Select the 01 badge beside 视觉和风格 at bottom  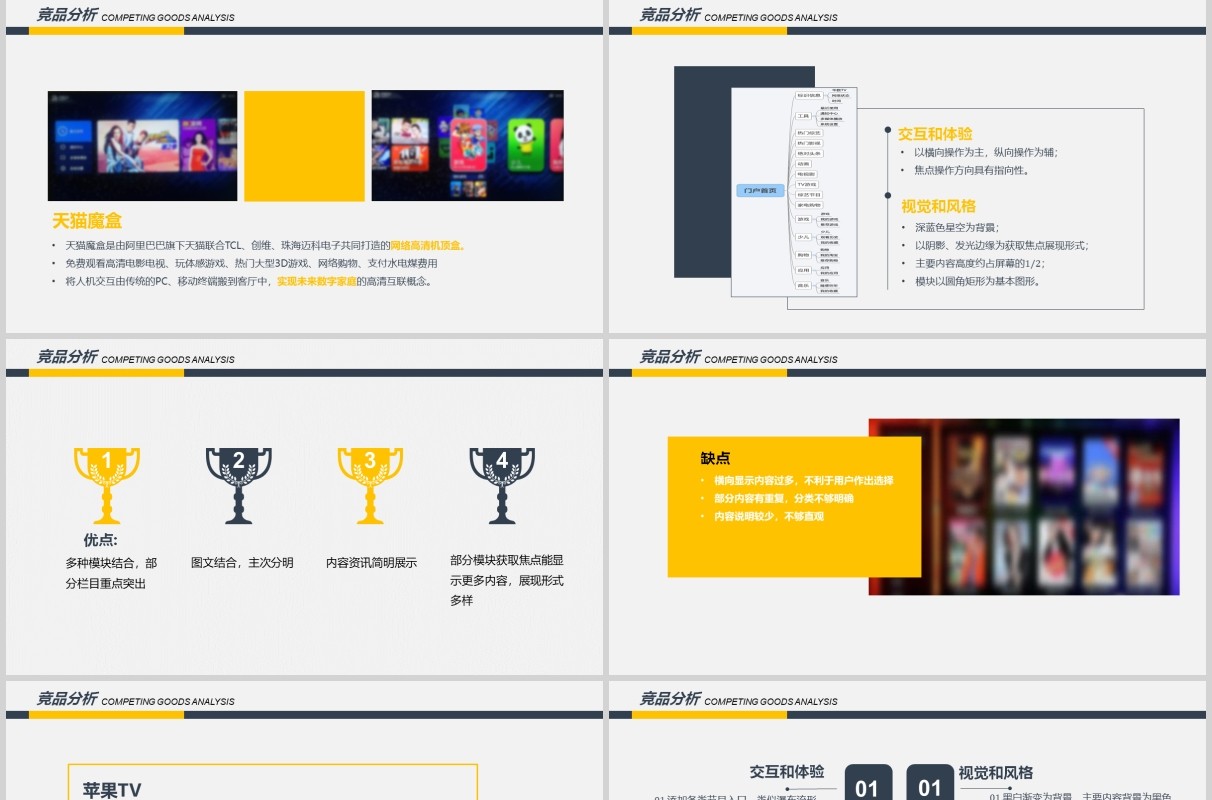coord(930,782)
